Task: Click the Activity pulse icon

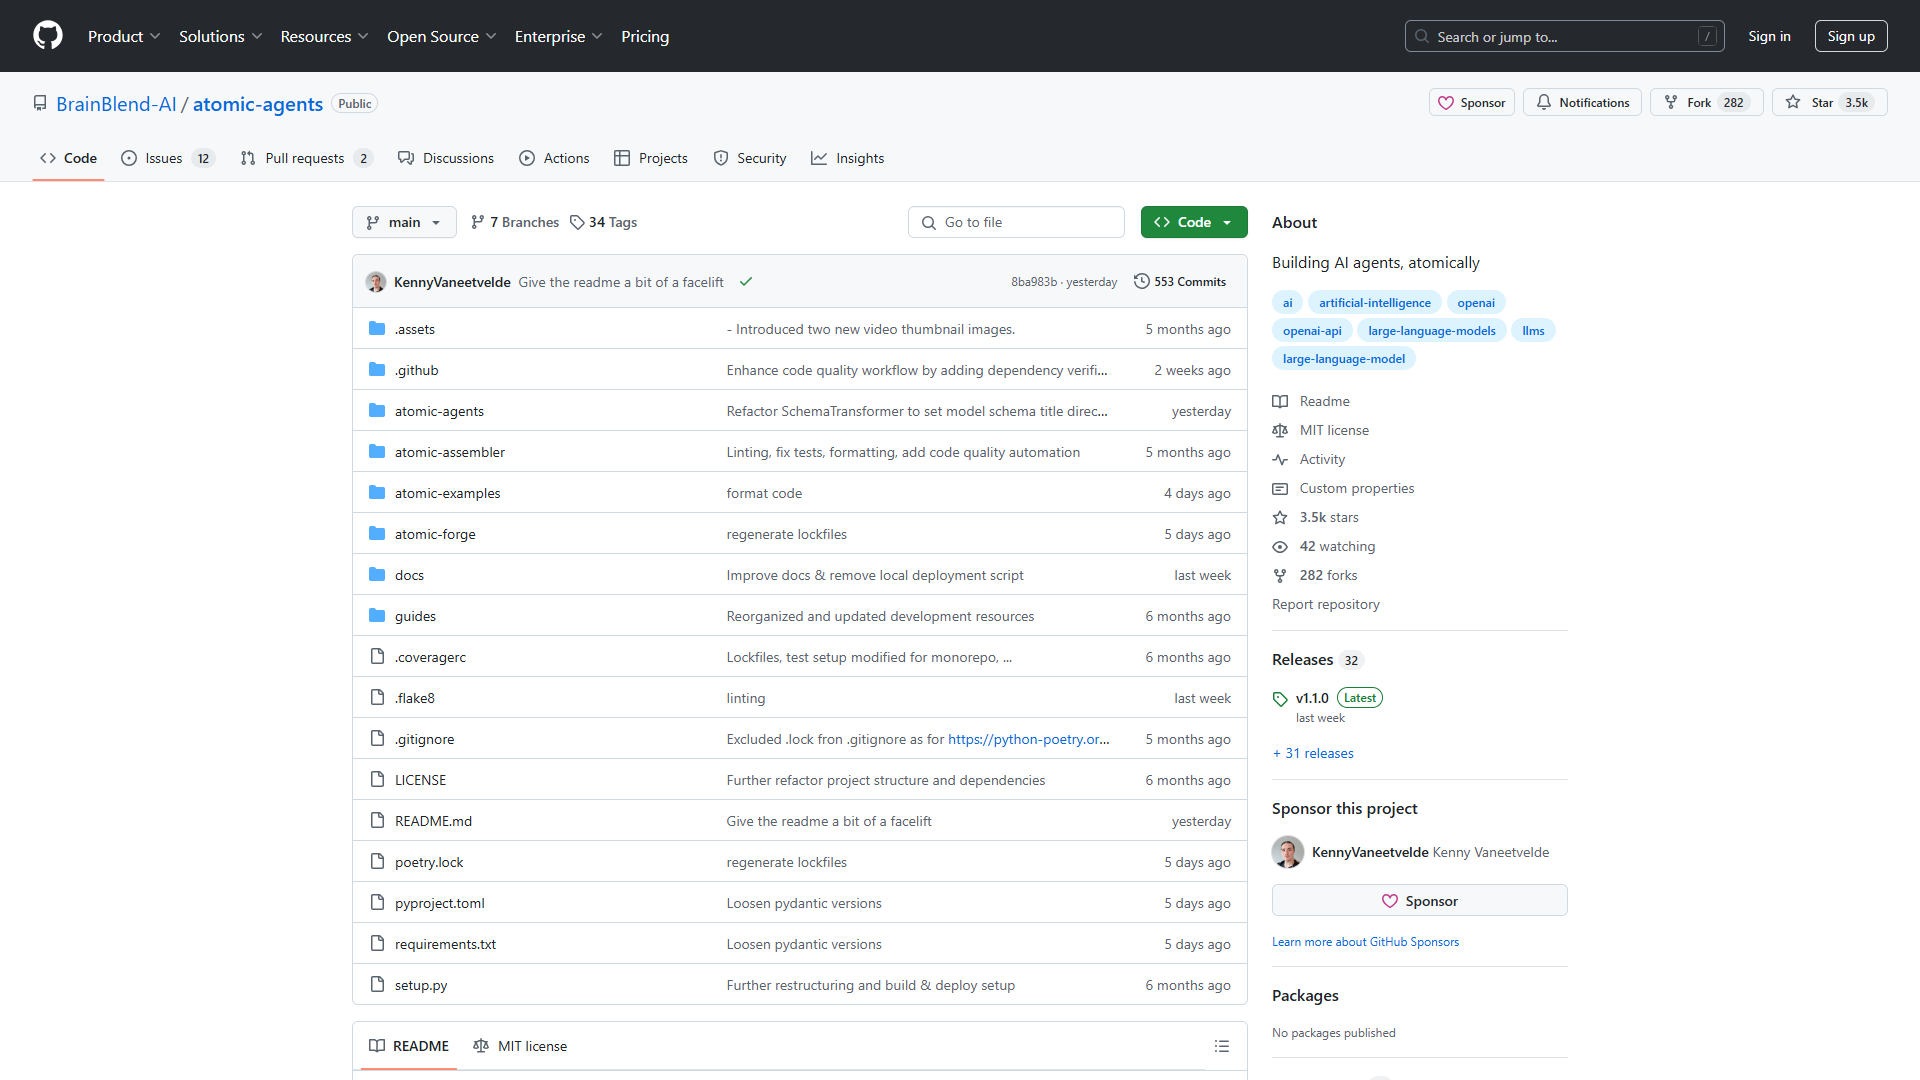Action: click(x=1280, y=459)
